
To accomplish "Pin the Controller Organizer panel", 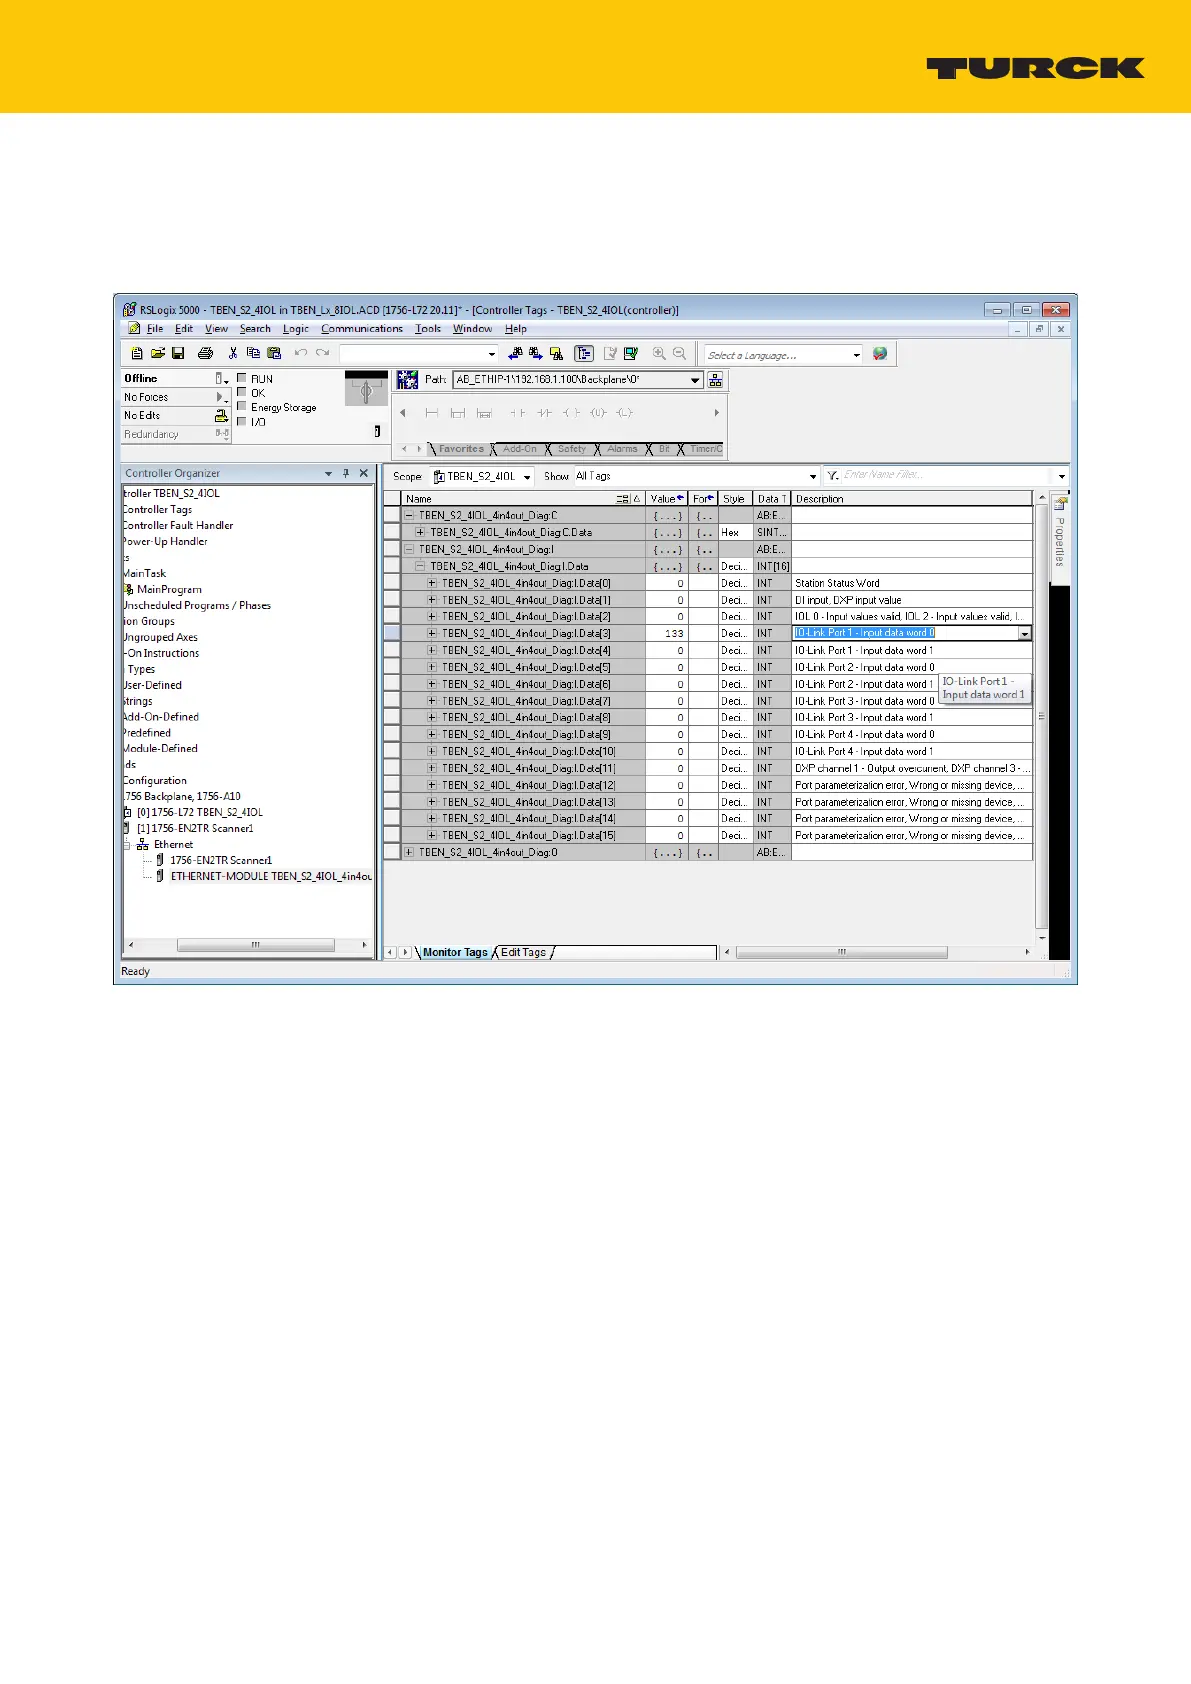I will point(346,473).
